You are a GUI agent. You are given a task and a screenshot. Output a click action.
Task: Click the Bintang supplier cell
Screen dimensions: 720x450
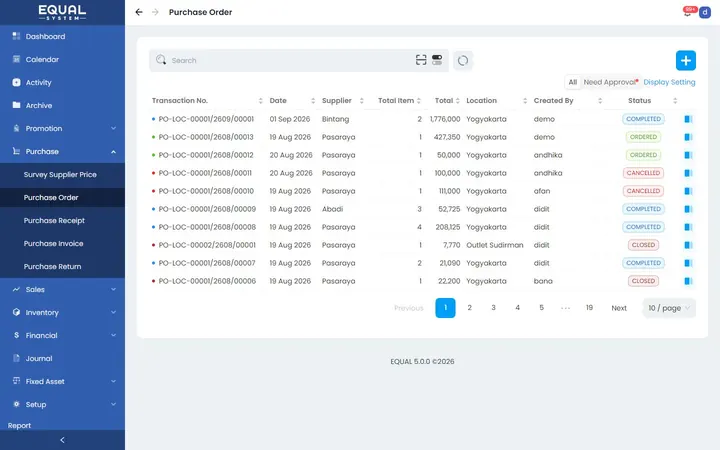(335, 119)
